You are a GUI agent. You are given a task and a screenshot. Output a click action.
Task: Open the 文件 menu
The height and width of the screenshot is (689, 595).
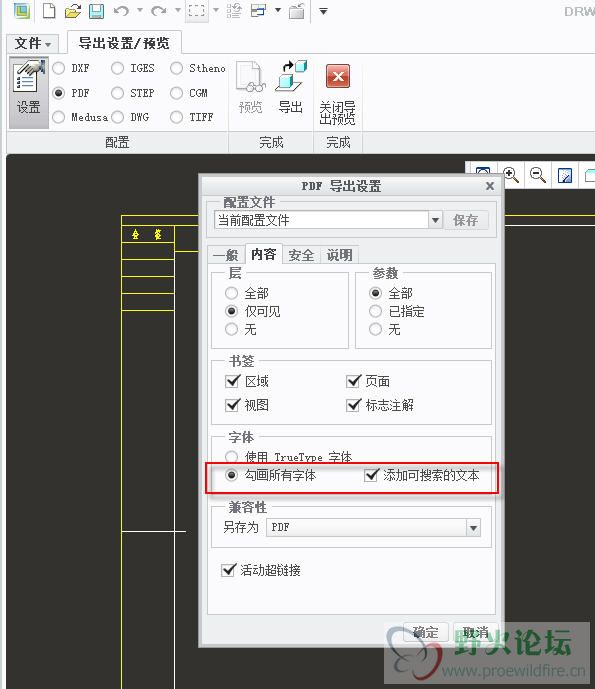coord(33,44)
